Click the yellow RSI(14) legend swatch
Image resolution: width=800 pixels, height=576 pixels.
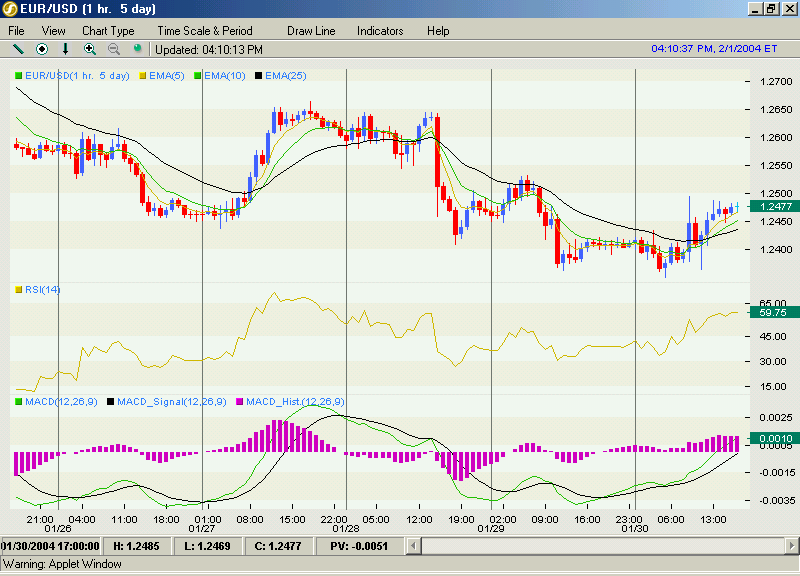(x=19, y=290)
